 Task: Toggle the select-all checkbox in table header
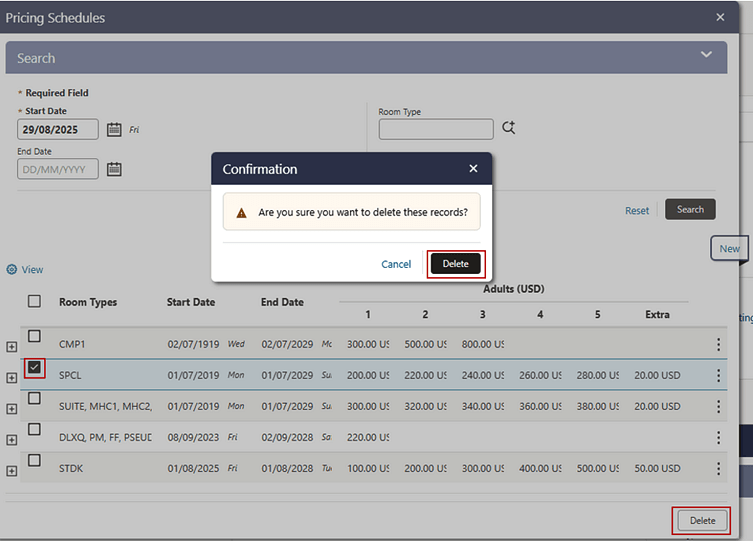[34, 301]
